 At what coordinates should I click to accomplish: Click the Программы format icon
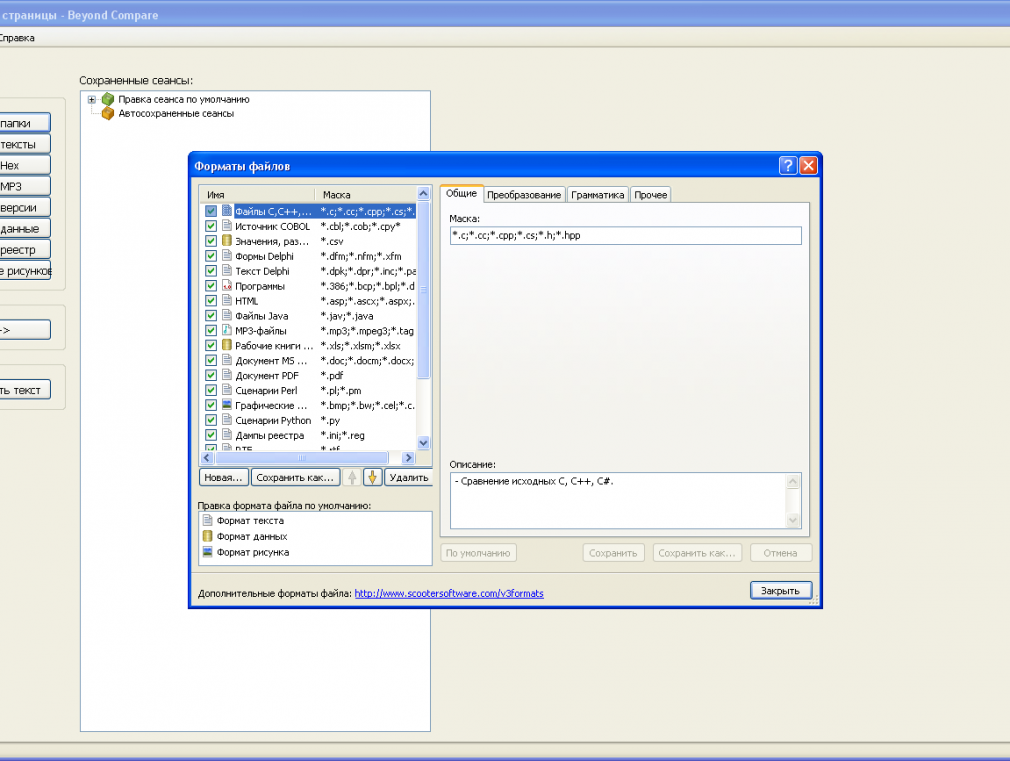coord(227,285)
